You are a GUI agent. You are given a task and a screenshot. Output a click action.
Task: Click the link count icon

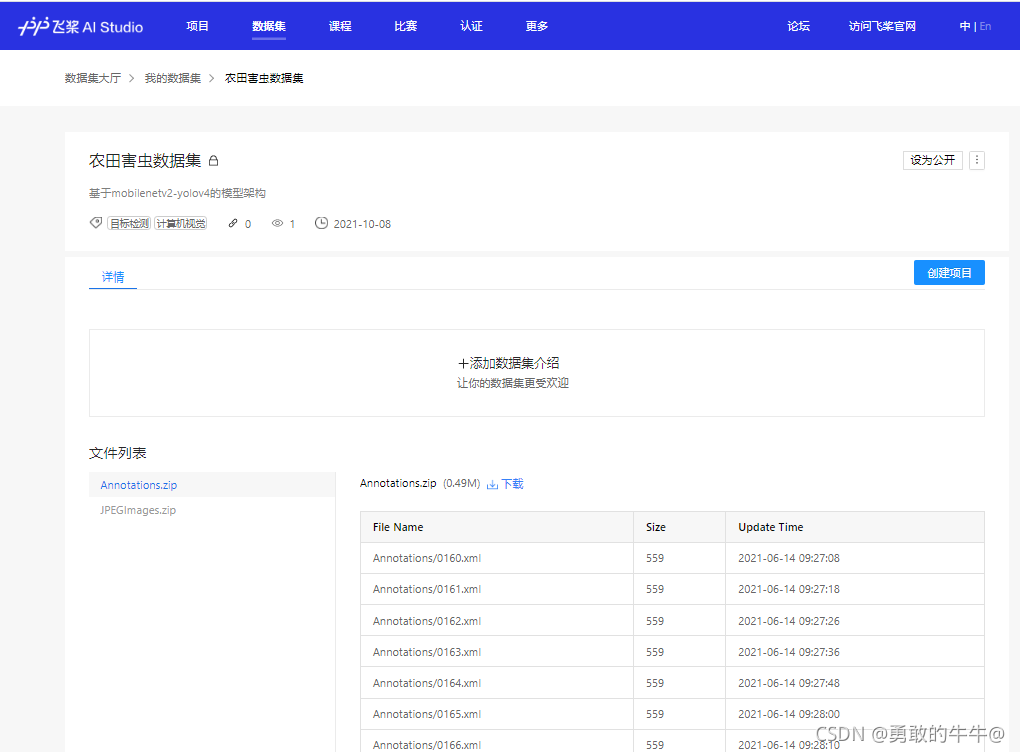click(x=233, y=223)
